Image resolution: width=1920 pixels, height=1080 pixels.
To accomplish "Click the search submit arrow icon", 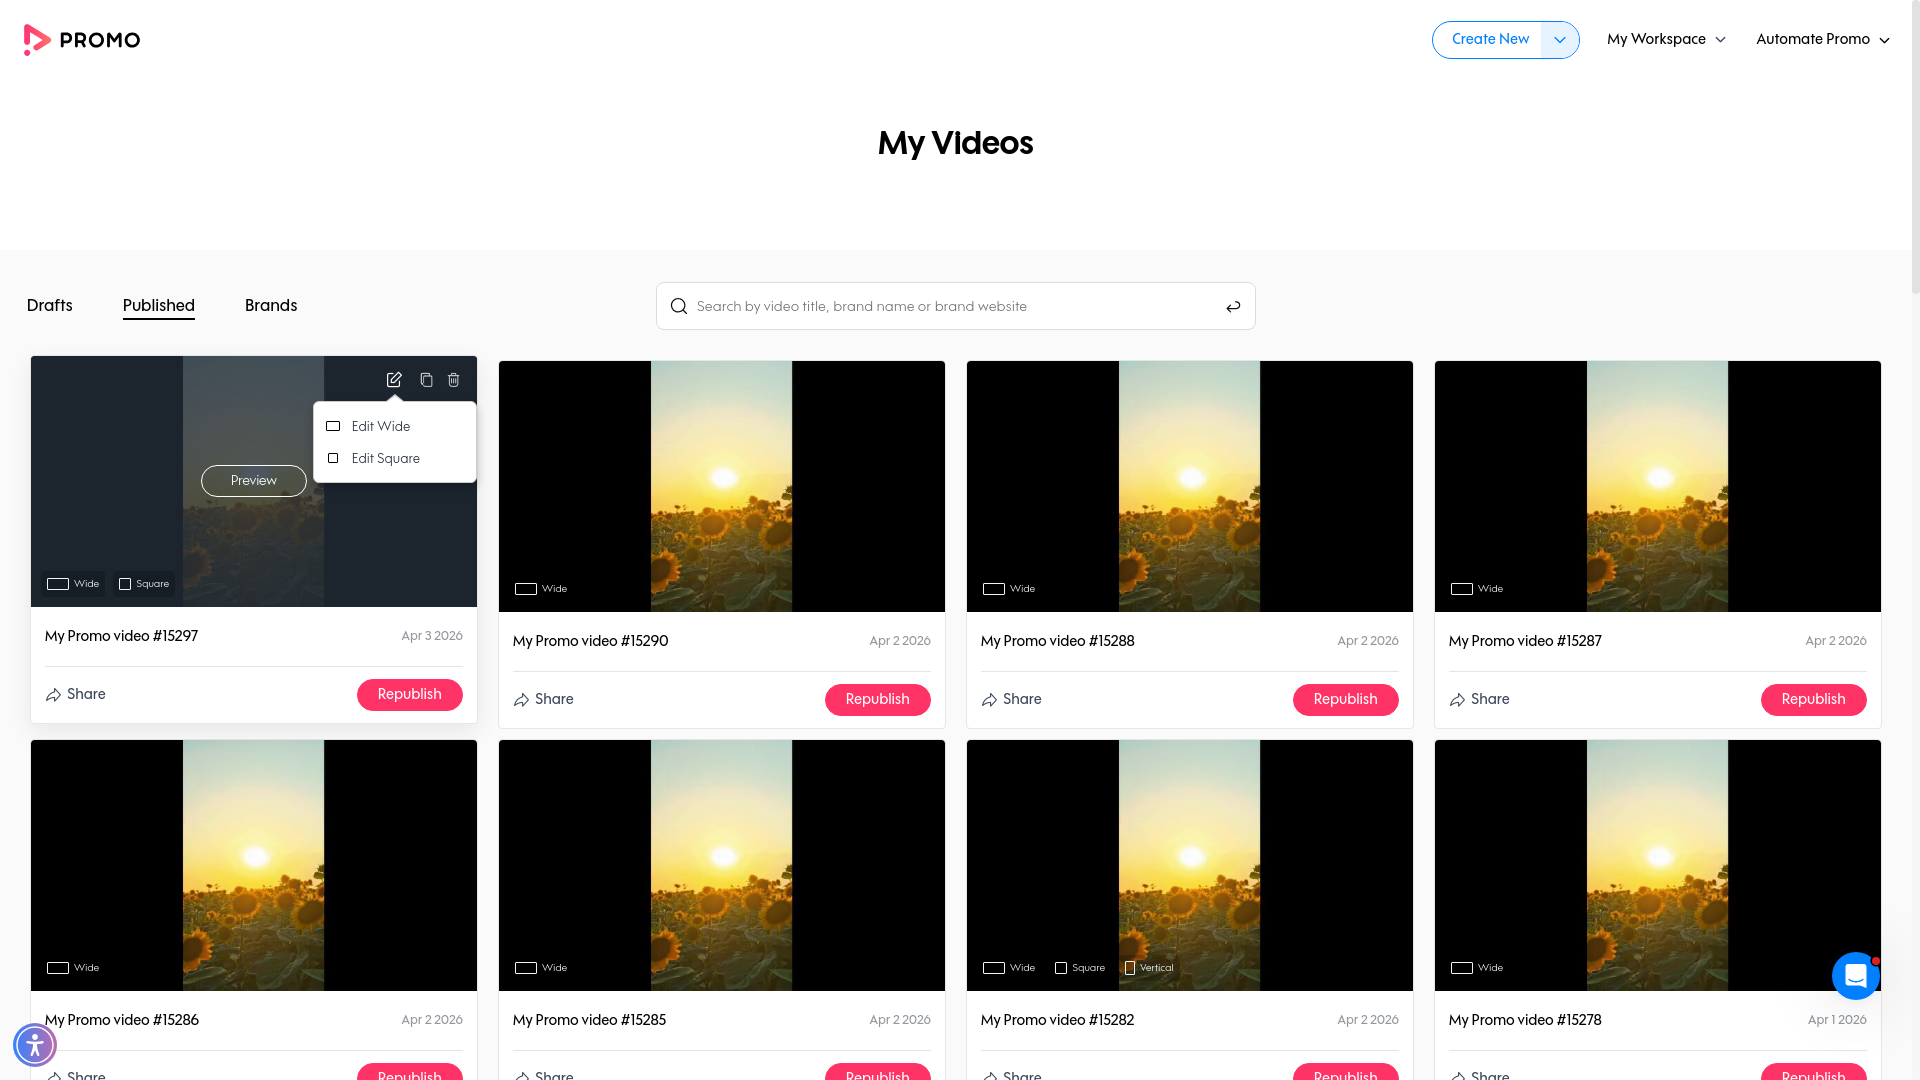I will pos(1233,307).
